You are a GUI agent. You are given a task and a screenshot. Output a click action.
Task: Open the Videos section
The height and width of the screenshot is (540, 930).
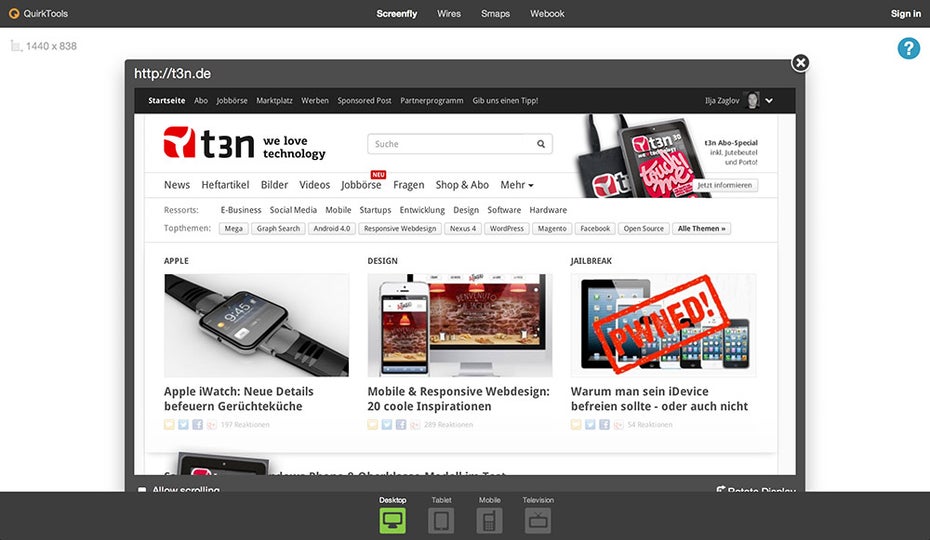pyautogui.click(x=314, y=185)
